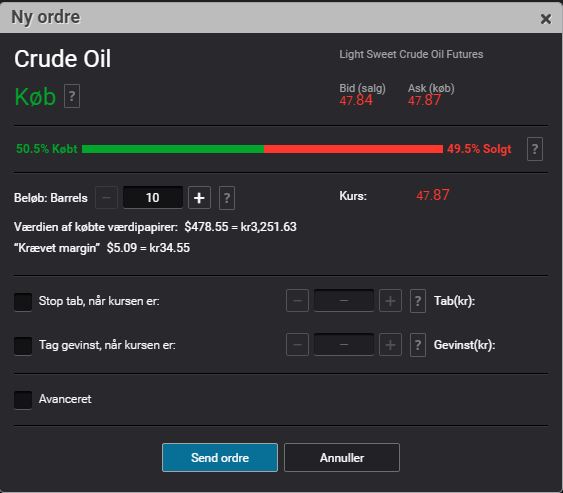Click the 50.5% Købt label
The height and width of the screenshot is (493, 563).
pos(47,149)
